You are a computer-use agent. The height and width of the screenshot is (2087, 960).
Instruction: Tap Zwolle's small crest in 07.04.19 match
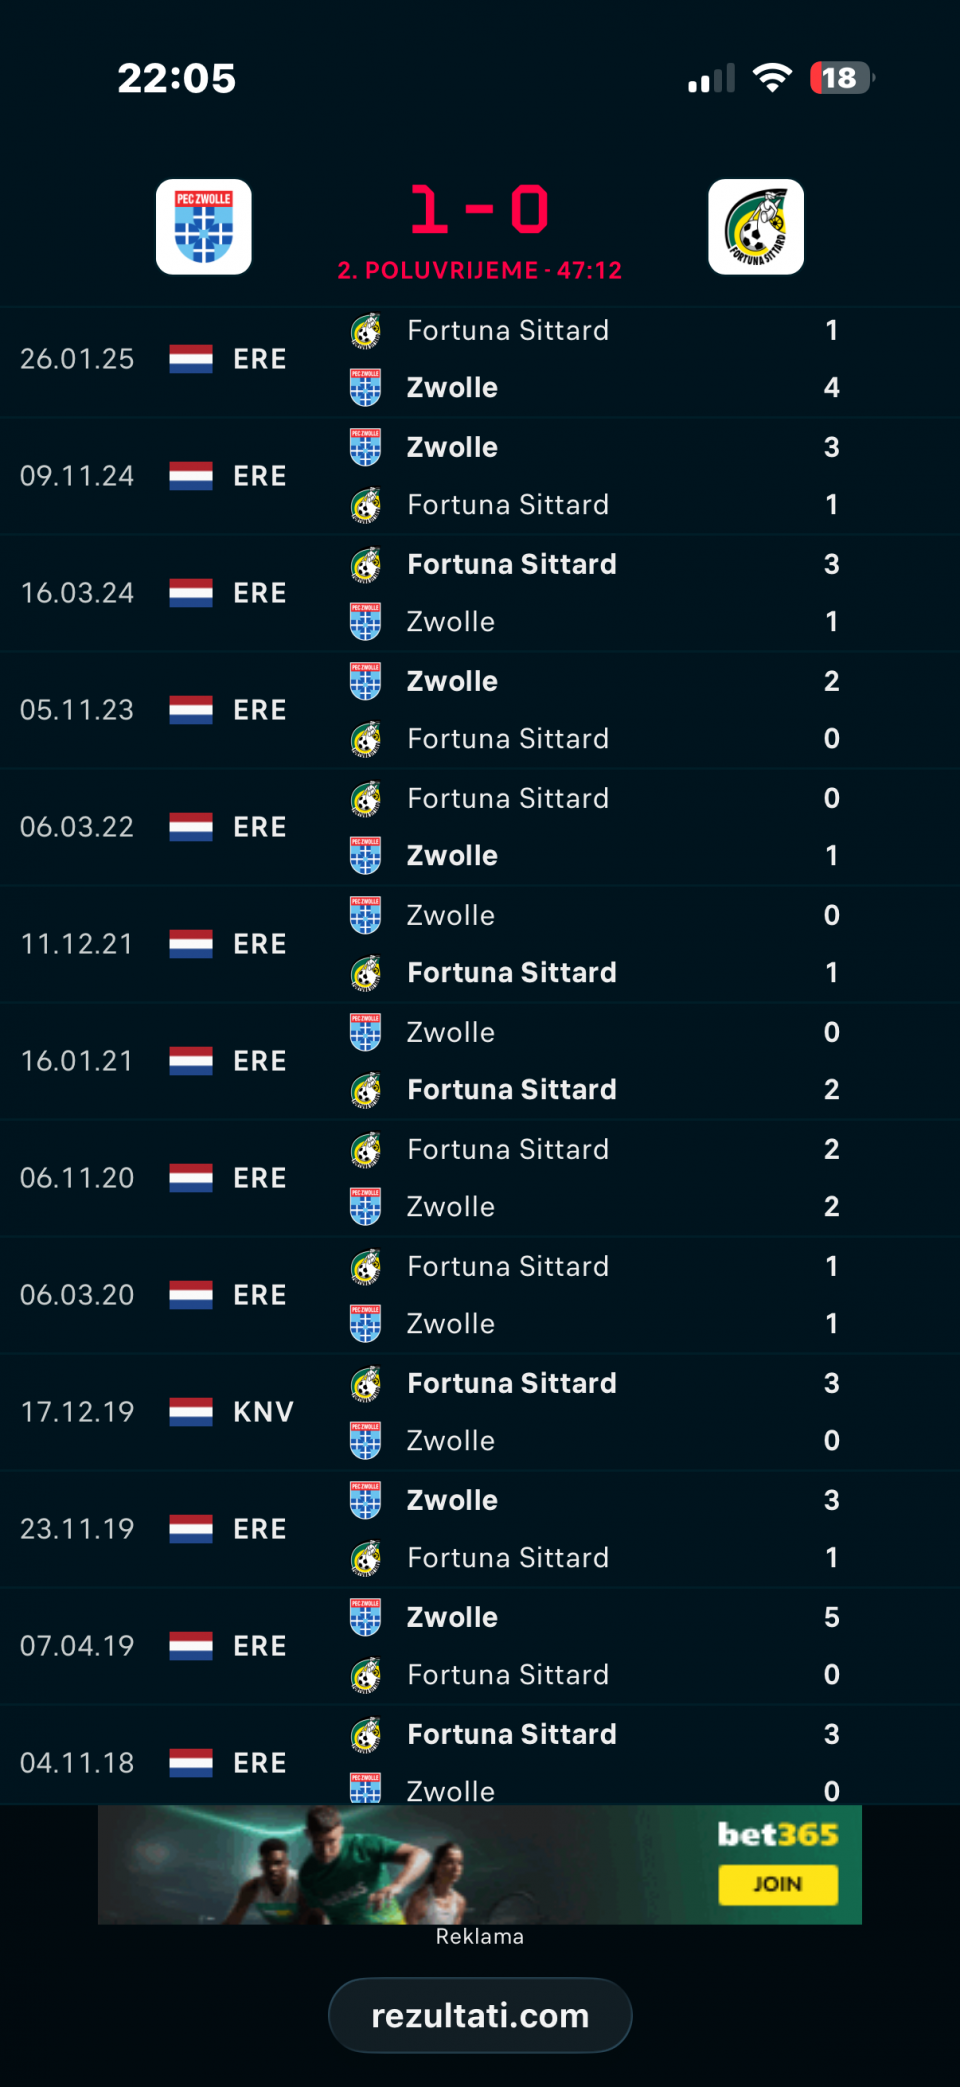point(366,1617)
